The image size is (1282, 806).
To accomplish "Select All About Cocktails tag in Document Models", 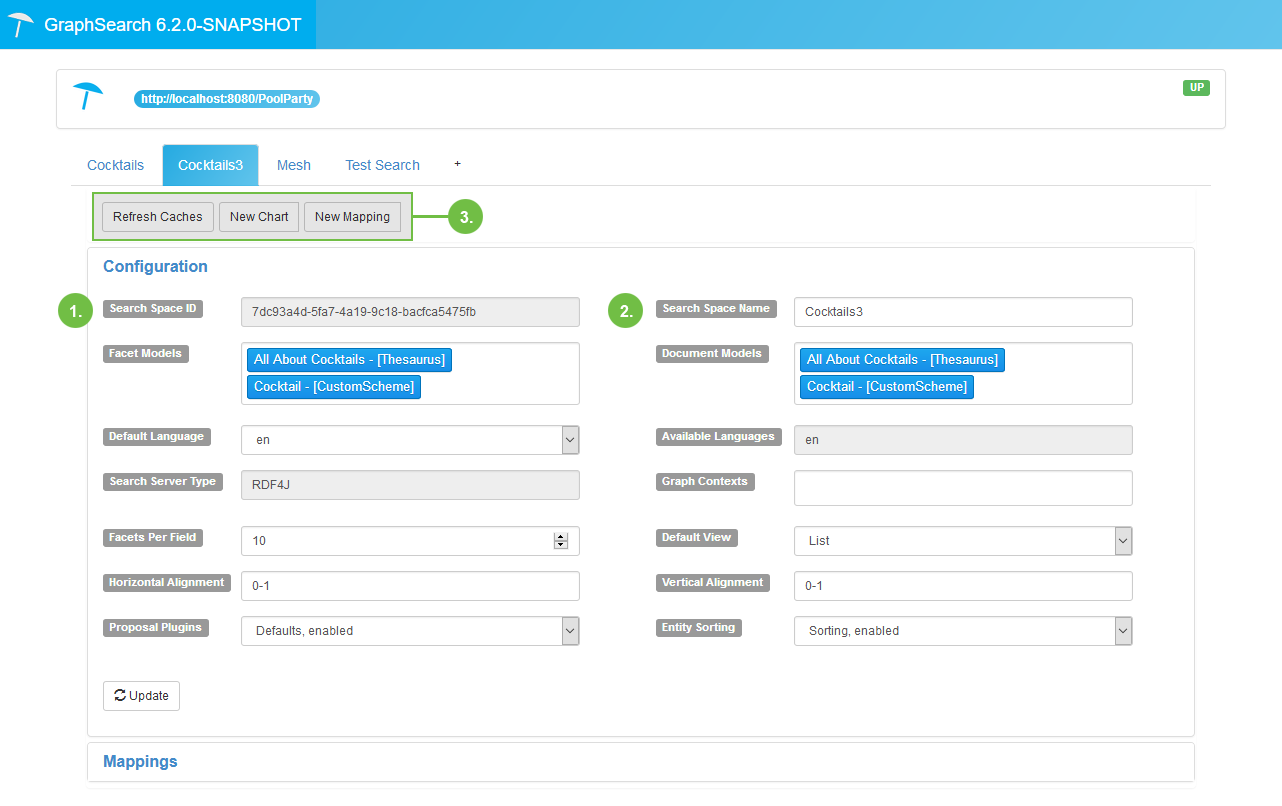I will tap(902, 360).
